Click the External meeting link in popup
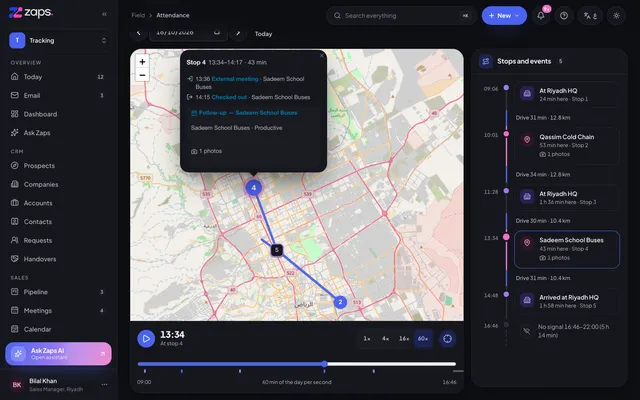 point(235,79)
